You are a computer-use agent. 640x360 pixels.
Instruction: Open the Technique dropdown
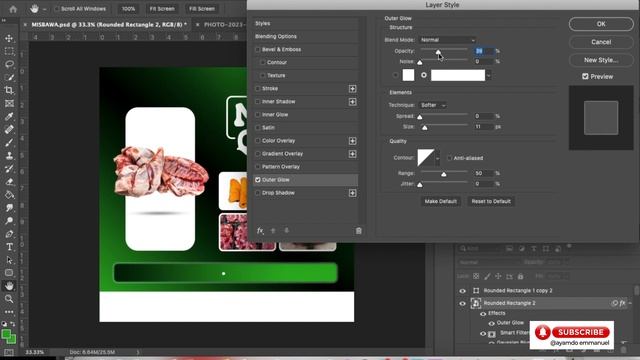point(433,105)
